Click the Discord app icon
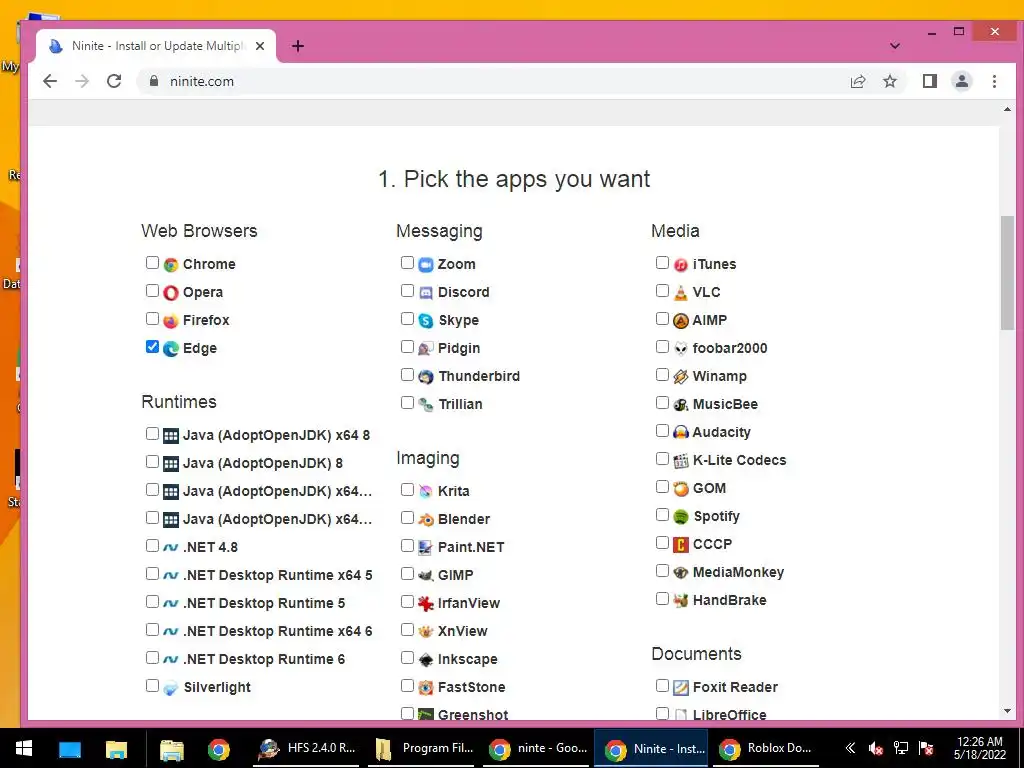The image size is (1024, 768). point(426,293)
